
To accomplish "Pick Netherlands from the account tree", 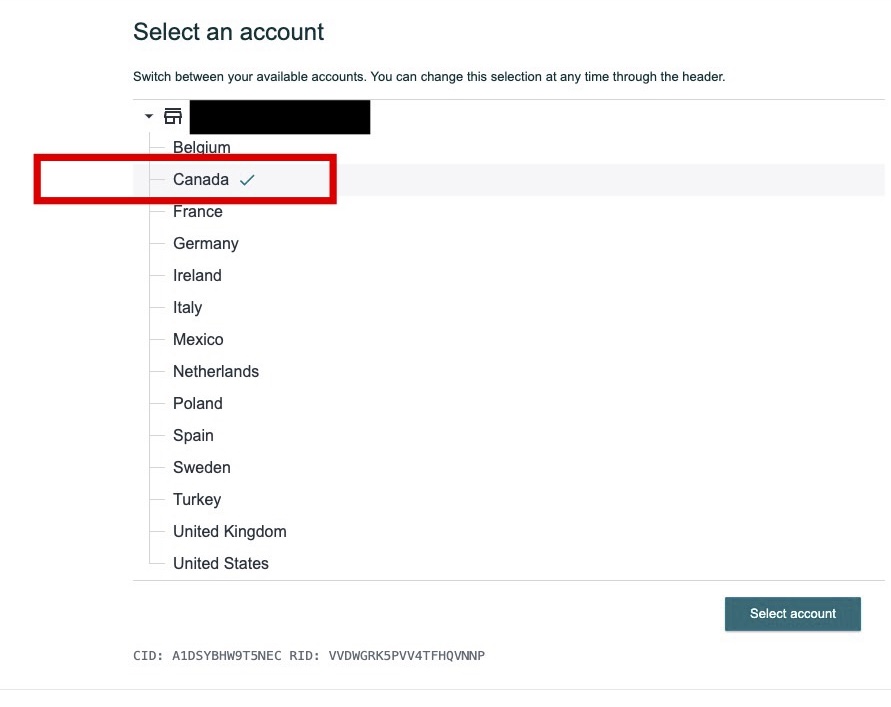I will coord(216,372).
